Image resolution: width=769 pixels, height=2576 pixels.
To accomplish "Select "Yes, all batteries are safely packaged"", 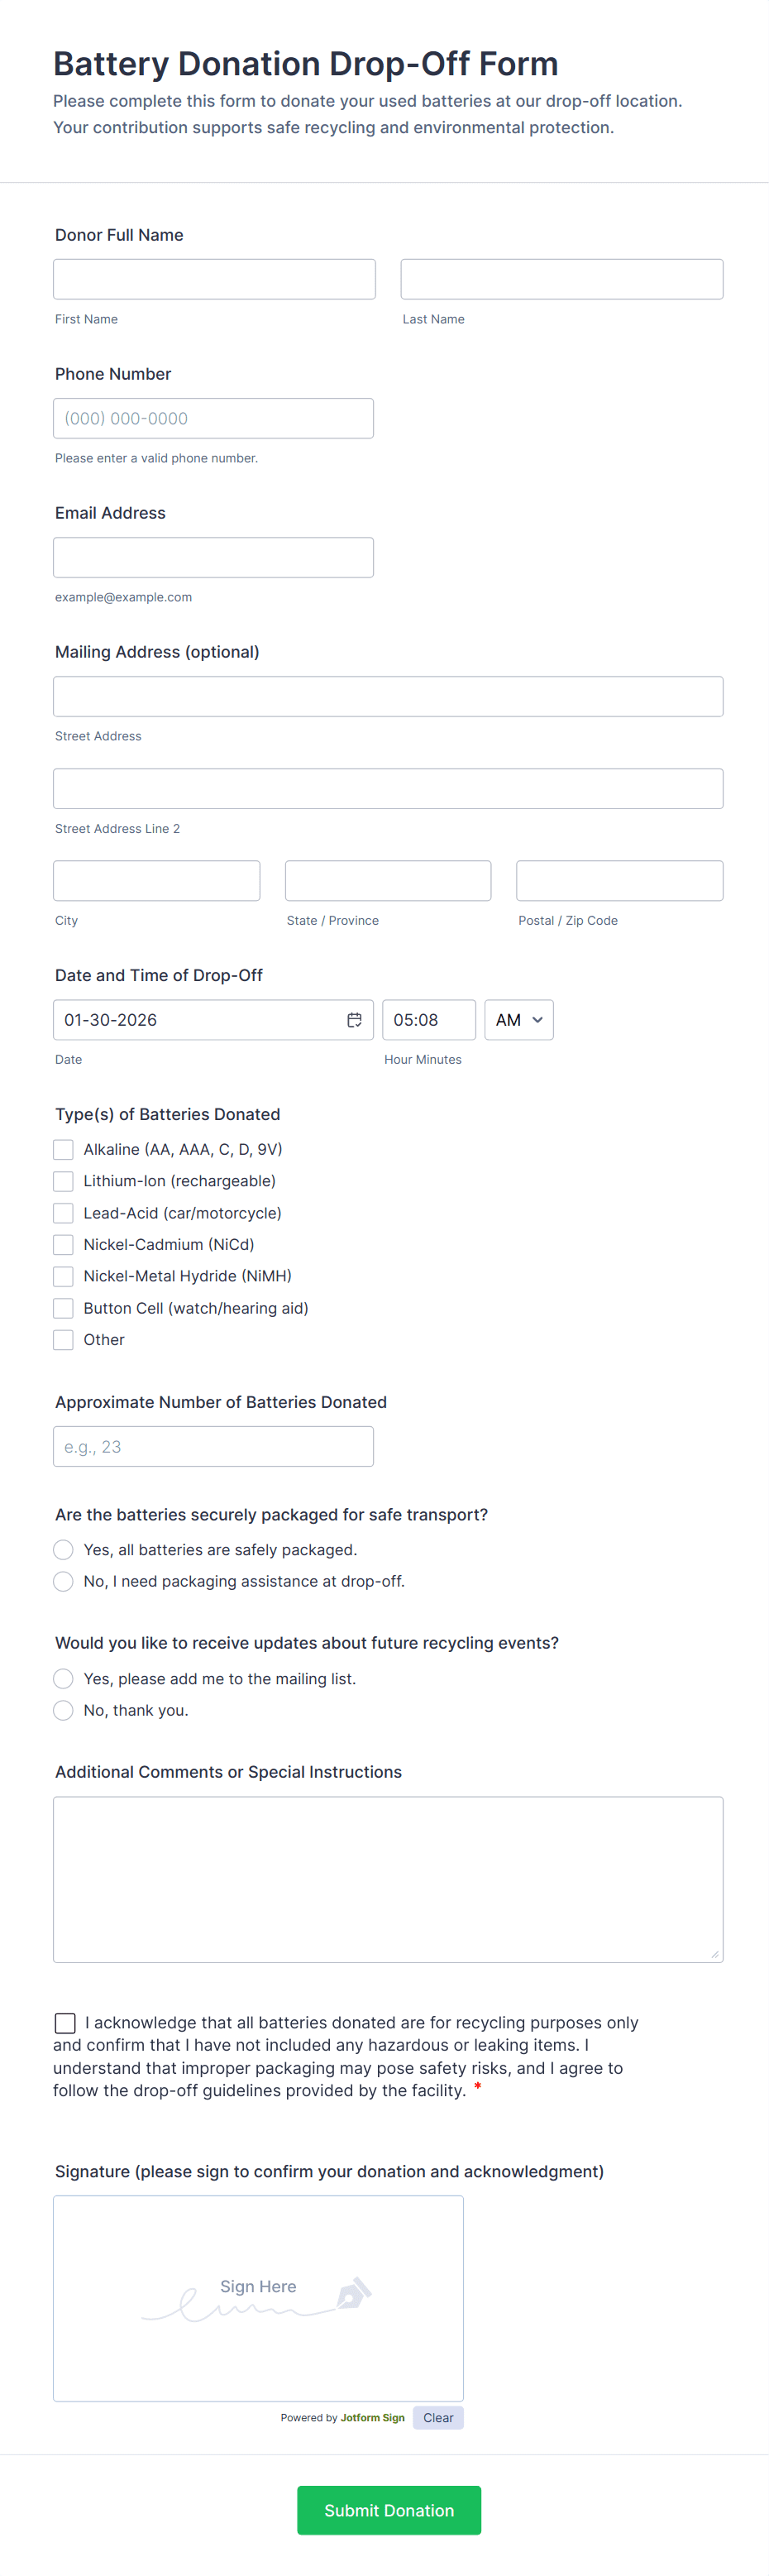I will pos(64,1550).
